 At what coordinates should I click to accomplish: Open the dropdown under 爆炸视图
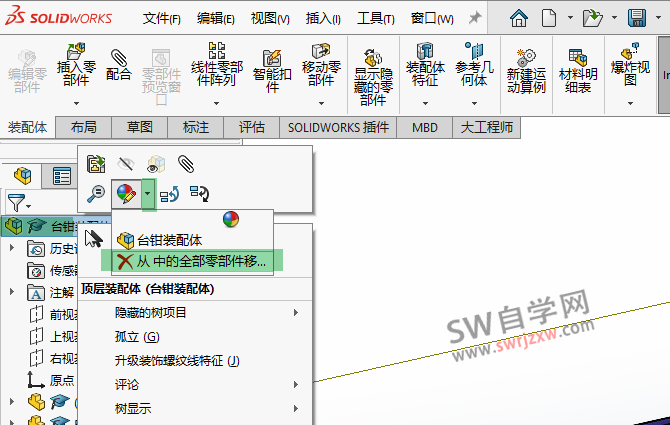(x=630, y=103)
